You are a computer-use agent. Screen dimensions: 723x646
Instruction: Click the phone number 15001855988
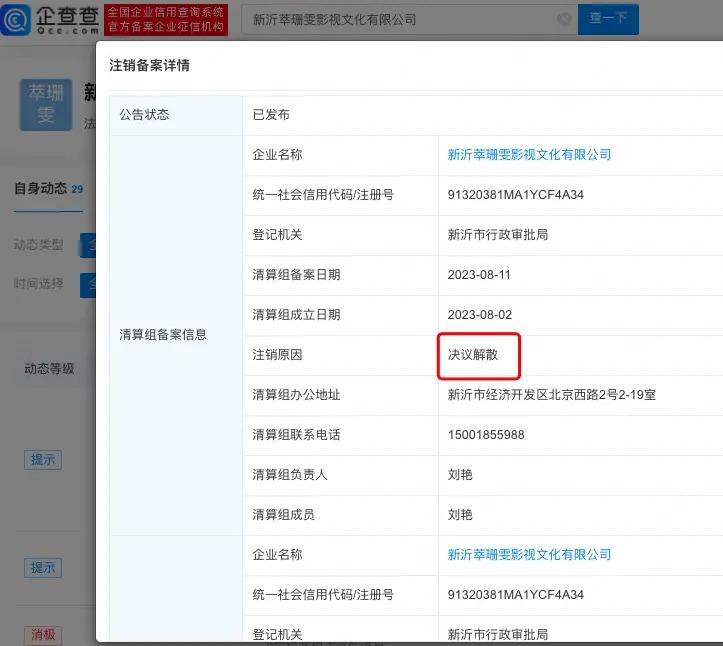coord(486,435)
